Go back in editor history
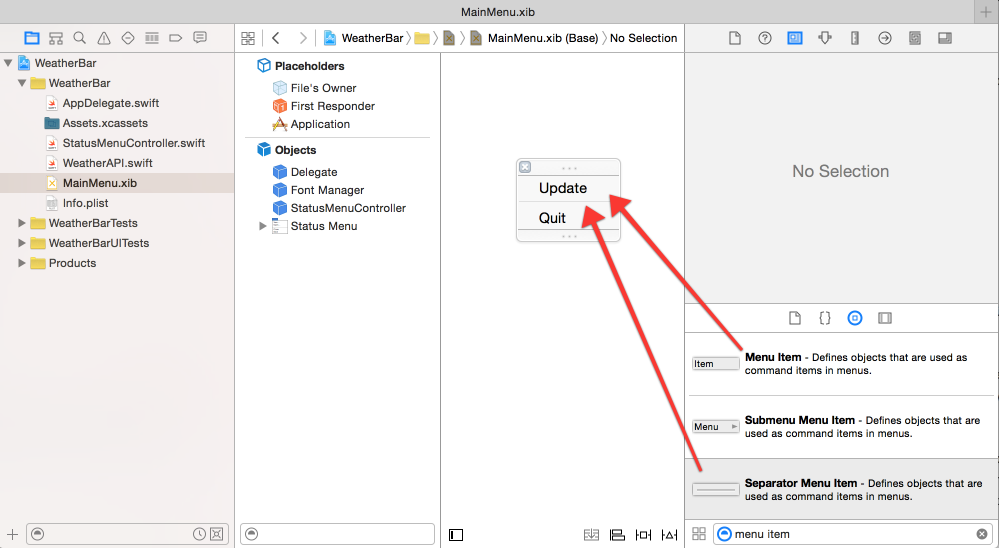 coord(276,38)
